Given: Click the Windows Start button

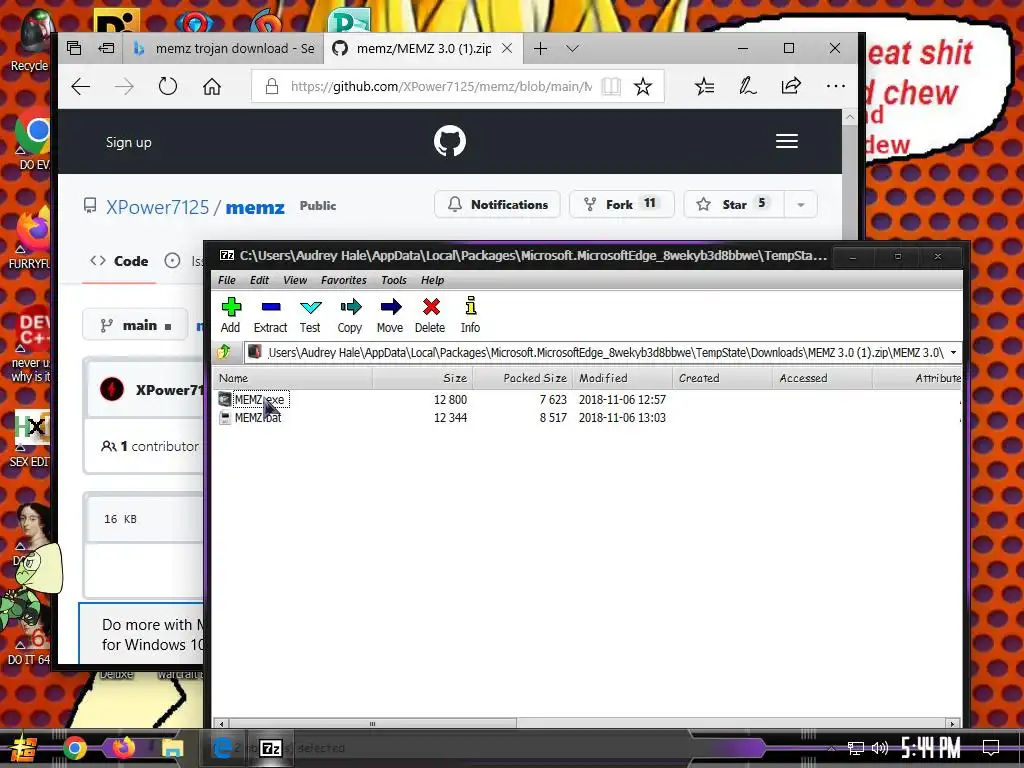Looking at the screenshot, I should [23, 748].
